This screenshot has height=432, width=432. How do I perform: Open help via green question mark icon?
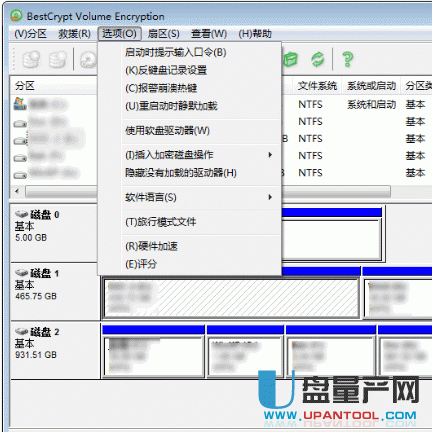pos(348,60)
